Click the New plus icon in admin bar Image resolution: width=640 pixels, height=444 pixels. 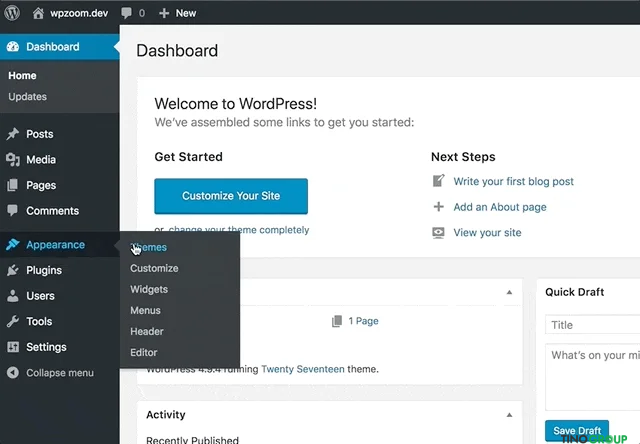162,13
